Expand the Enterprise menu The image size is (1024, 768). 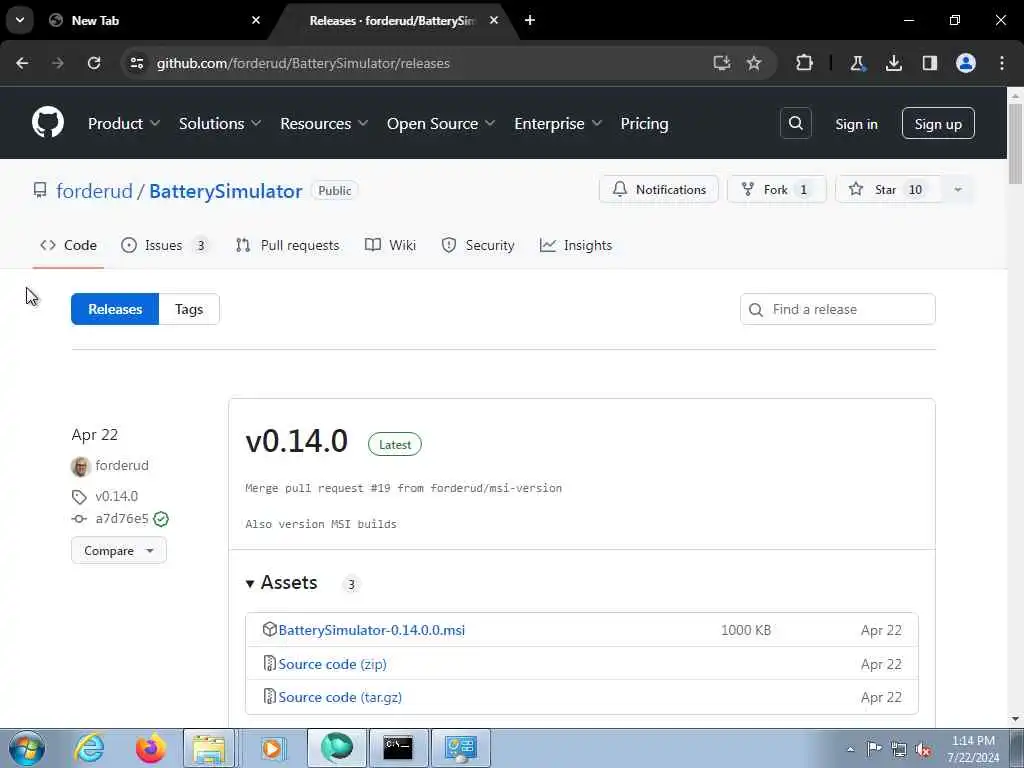(x=558, y=123)
